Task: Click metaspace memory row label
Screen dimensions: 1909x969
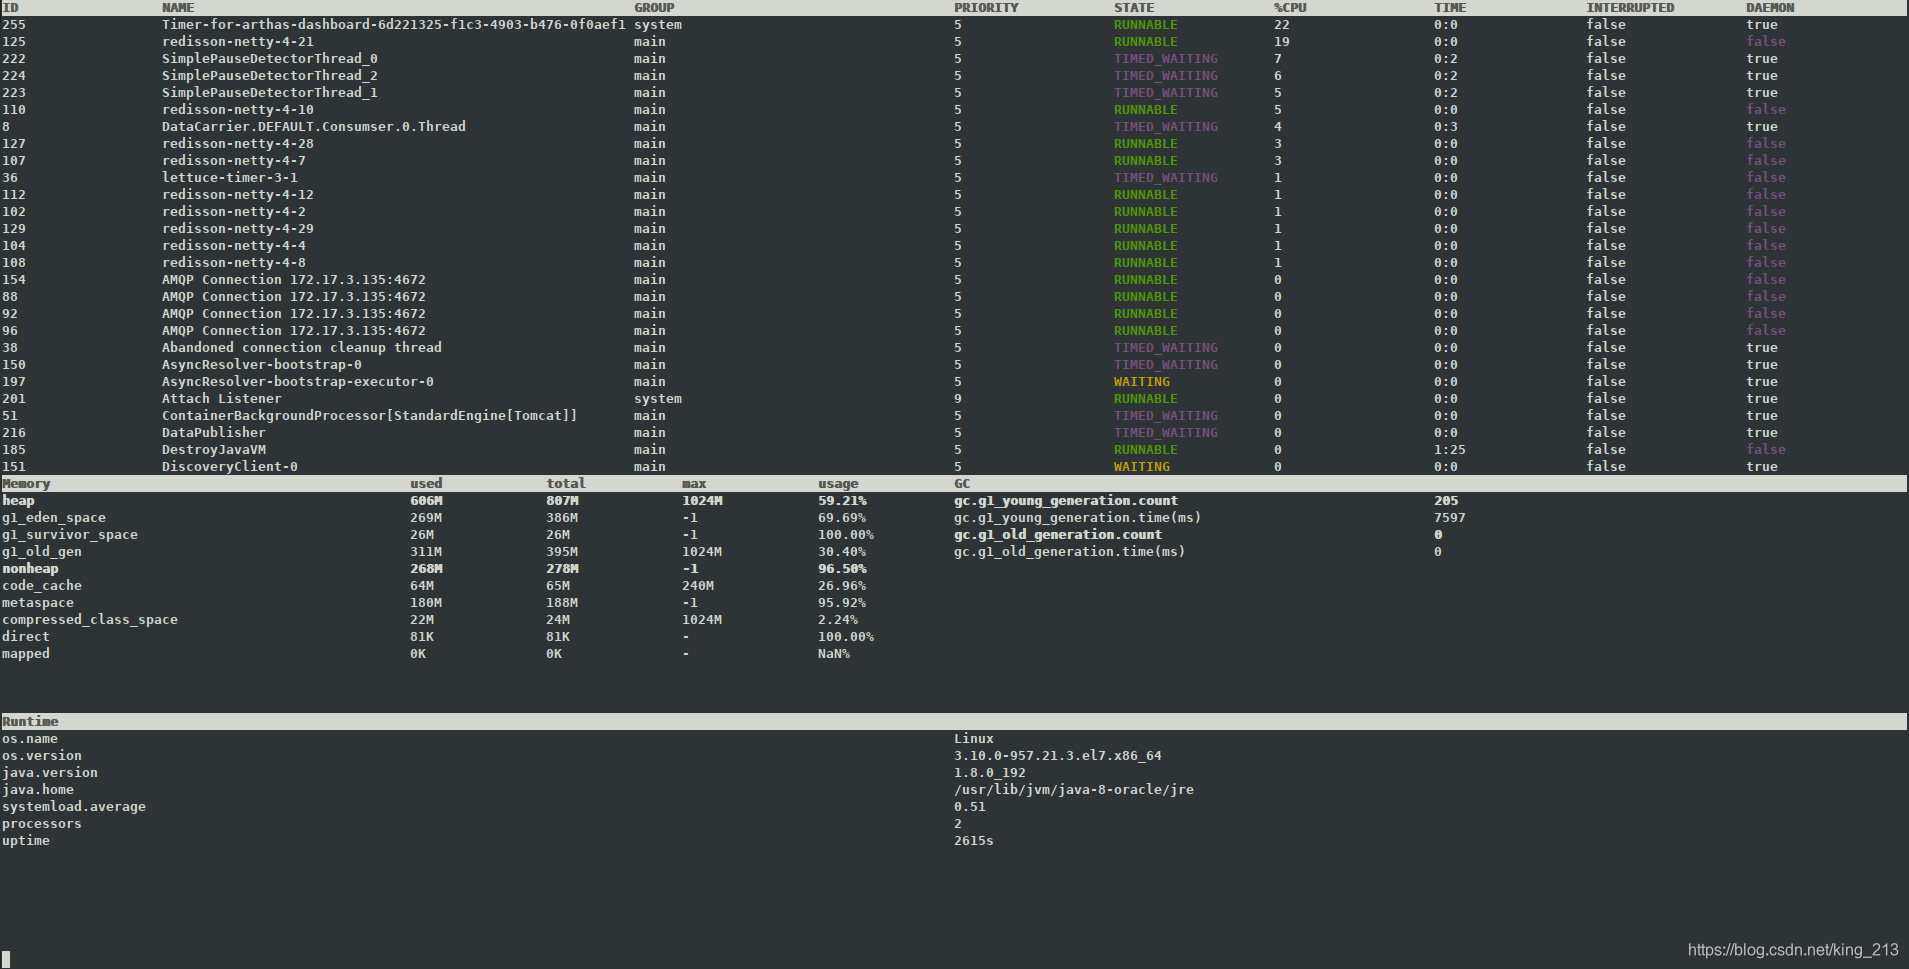Action: (x=38, y=603)
